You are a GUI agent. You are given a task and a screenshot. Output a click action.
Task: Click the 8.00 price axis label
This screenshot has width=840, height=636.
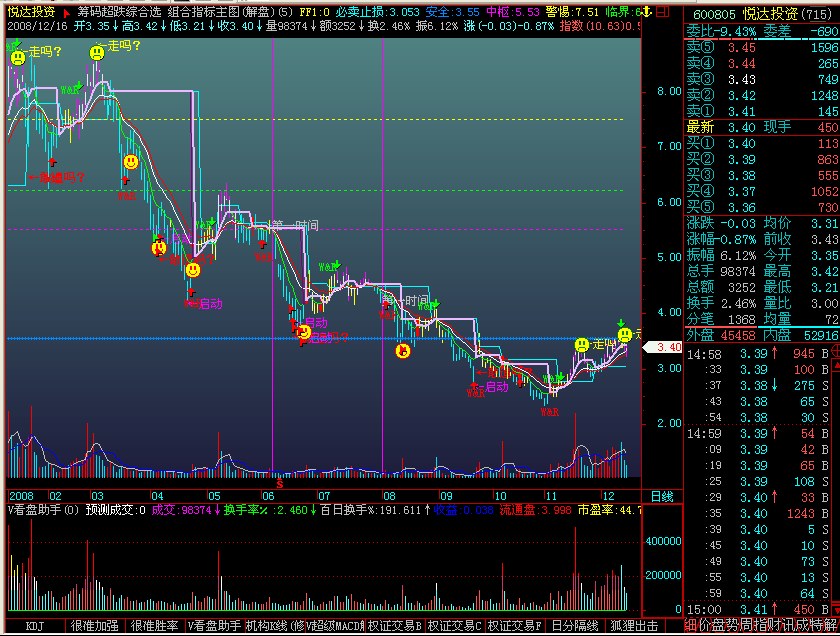[x=669, y=91]
